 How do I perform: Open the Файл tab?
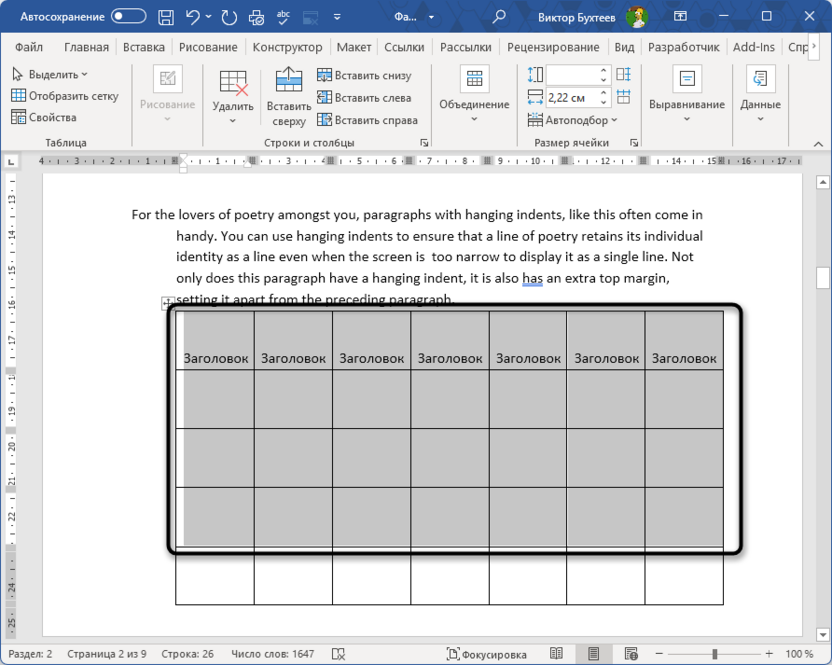(x=29, y=47)
